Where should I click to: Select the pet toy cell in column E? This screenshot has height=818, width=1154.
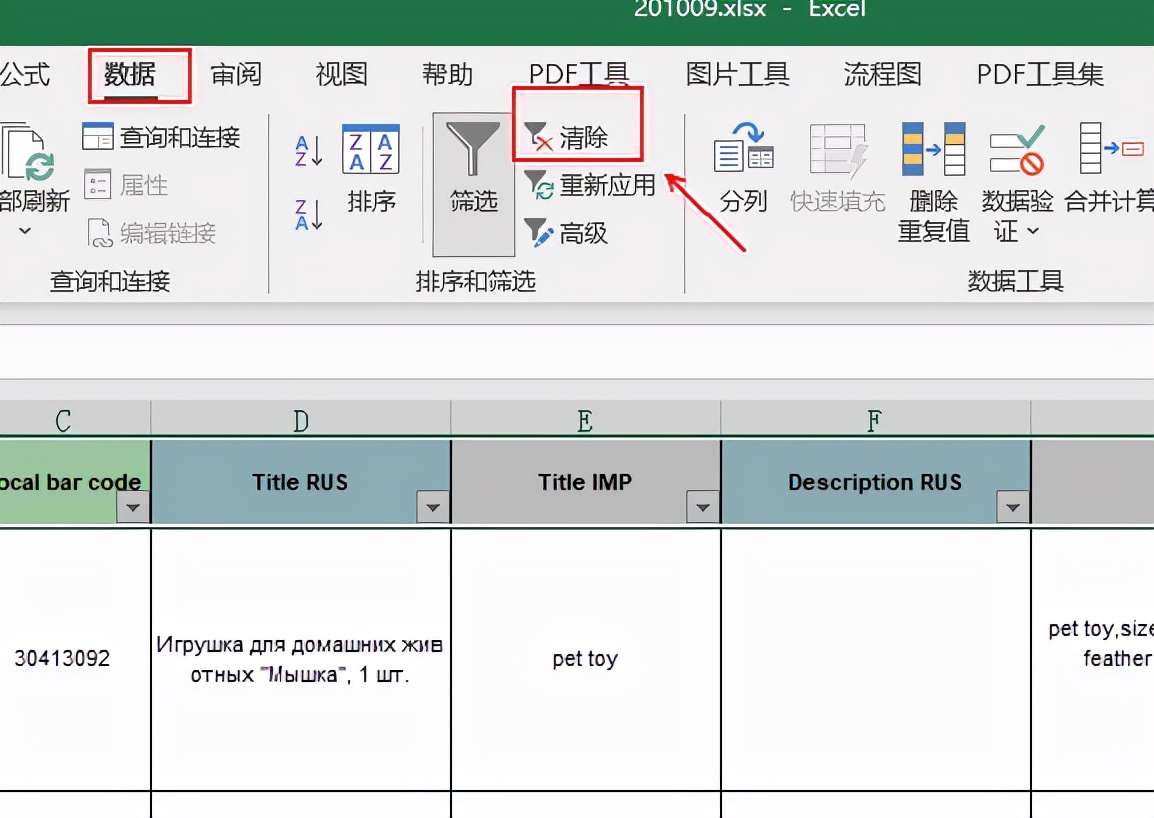pyautogui.click(x=585, y=658)
